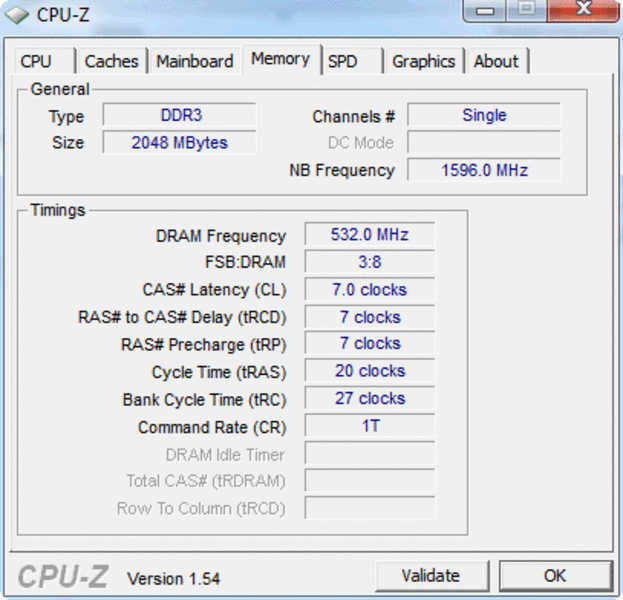Click the memory Type field showing DDR3

[x=179, y=115]
